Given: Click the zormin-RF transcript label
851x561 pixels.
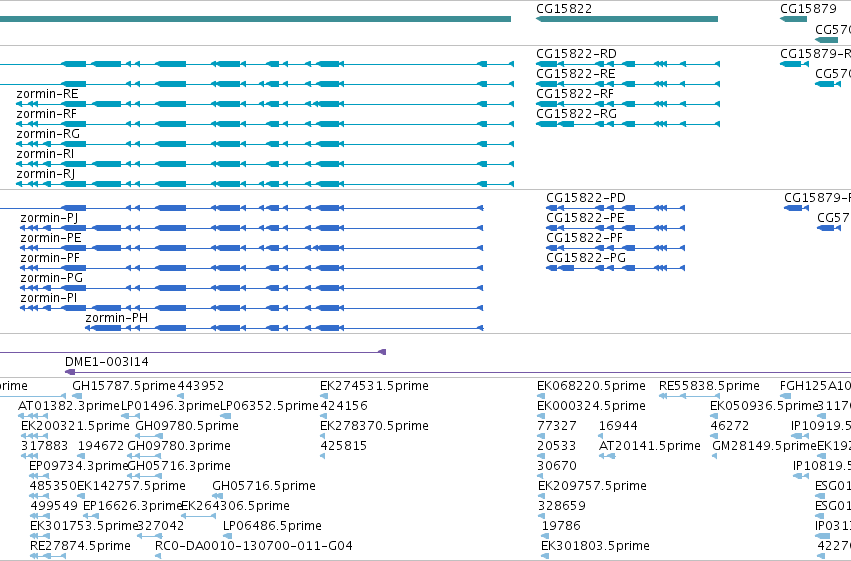Looking at the screenshot, I should point(47,114).
